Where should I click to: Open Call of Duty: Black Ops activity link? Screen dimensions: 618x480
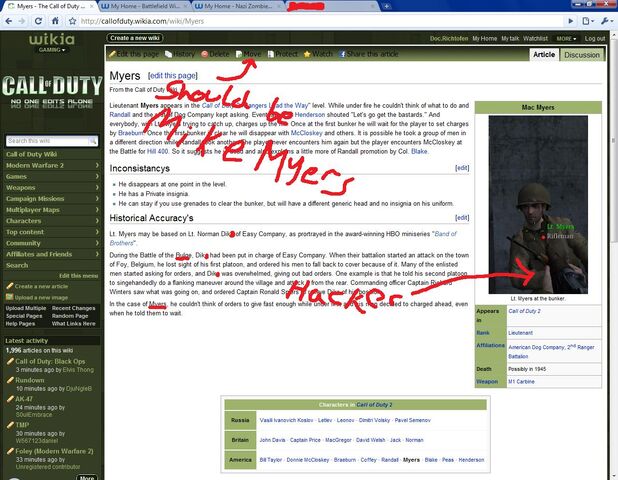[x=50, y=361]
